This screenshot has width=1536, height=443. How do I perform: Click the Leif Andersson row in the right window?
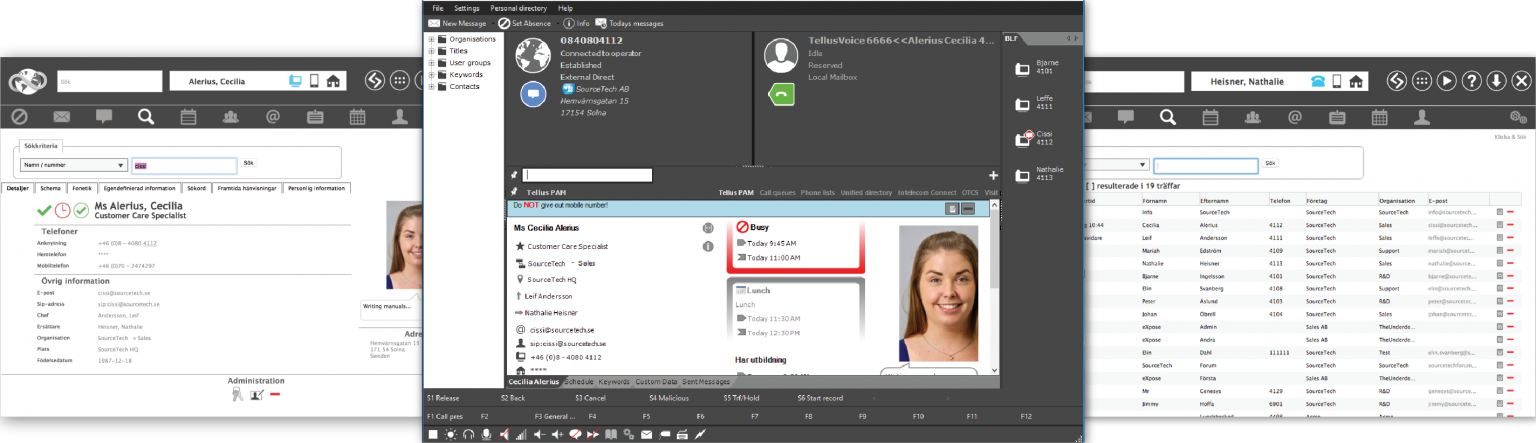pos(1300,239)
